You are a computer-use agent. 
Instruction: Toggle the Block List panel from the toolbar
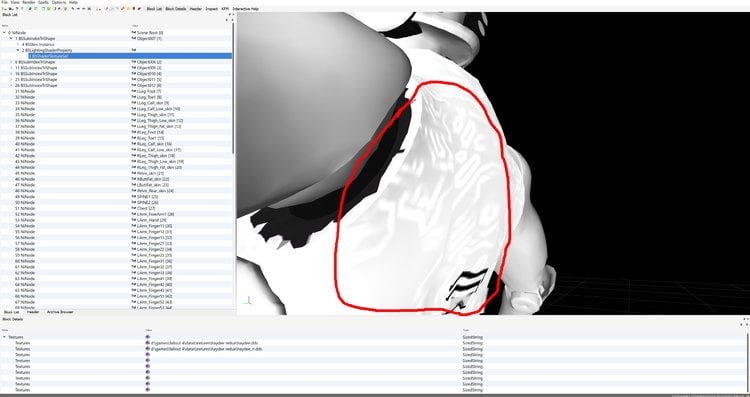[154, 9]
